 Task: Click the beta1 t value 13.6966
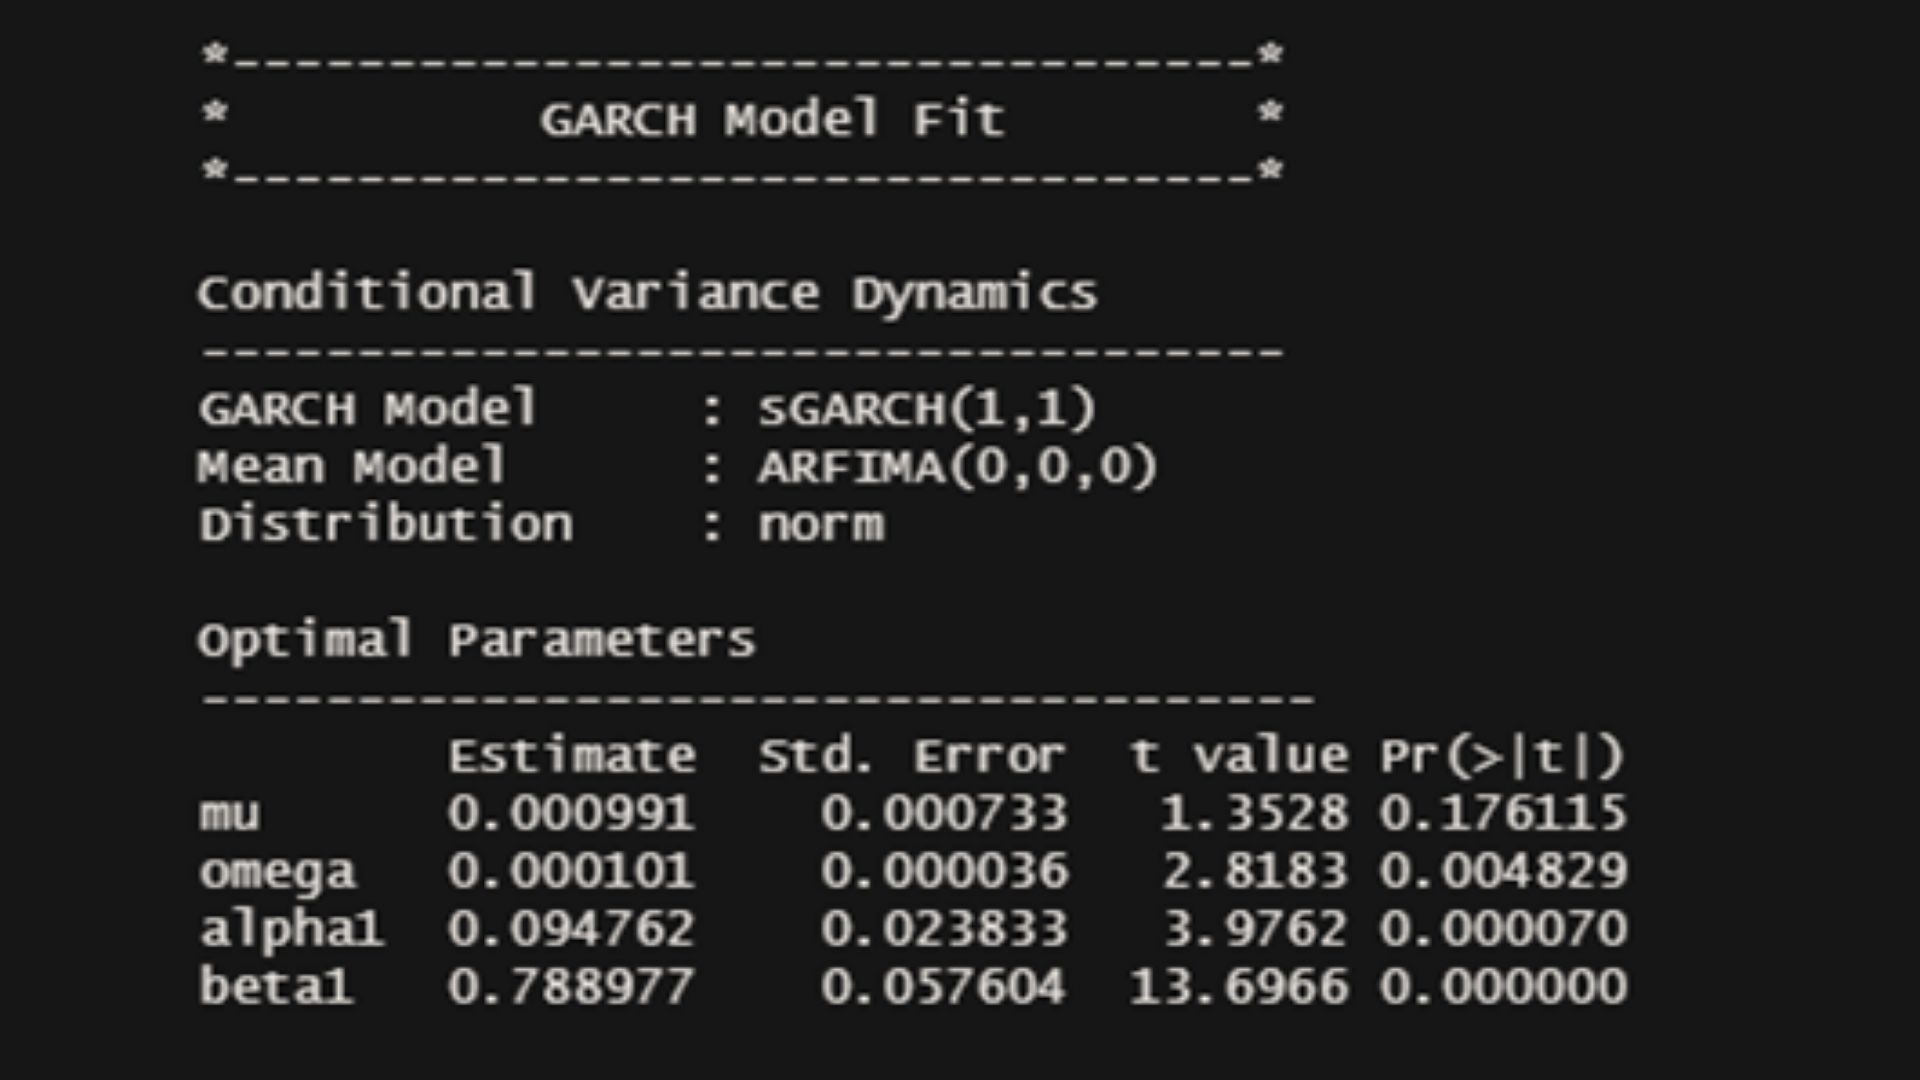tap(1238, 987)
